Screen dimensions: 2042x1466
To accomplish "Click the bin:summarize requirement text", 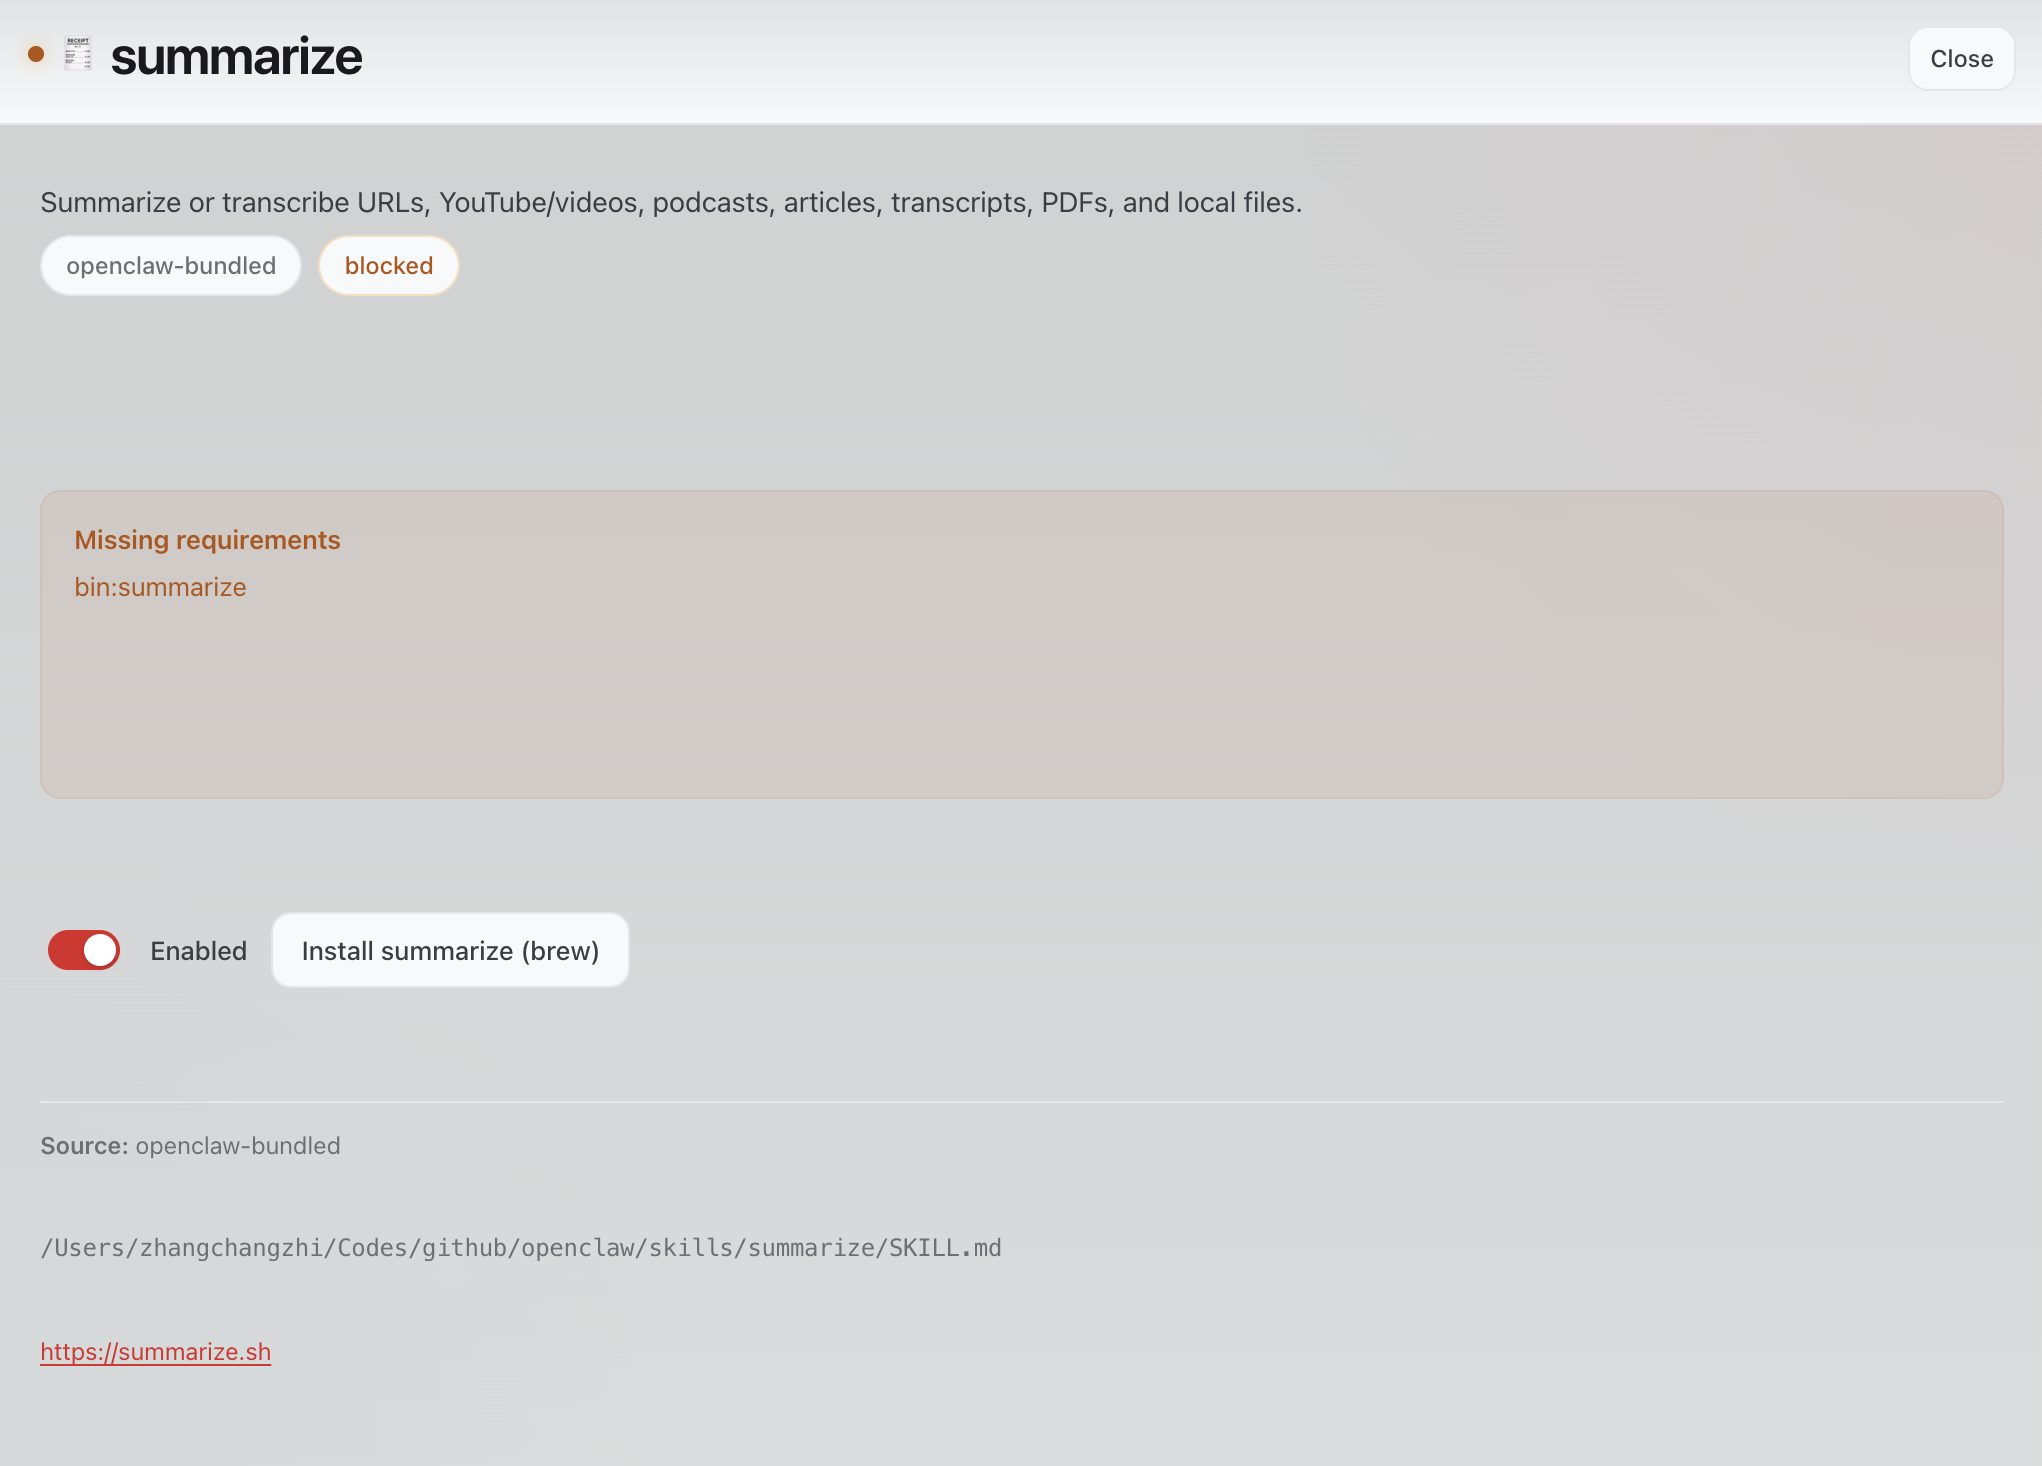I will tap(160, 587).
